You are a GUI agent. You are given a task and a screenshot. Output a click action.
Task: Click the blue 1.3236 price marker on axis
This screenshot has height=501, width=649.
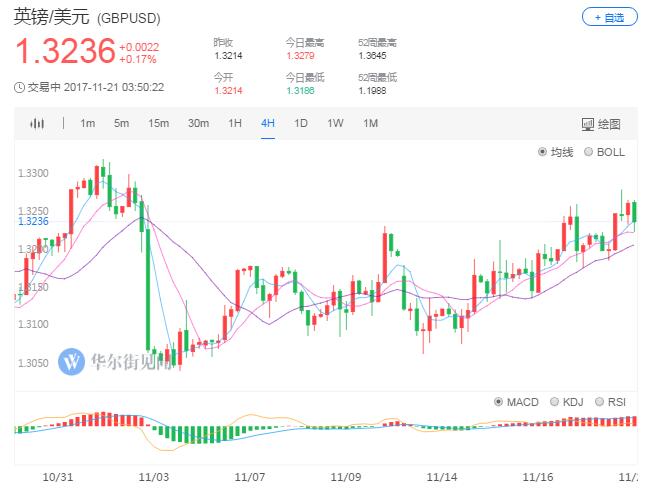(x=33, y=222)
